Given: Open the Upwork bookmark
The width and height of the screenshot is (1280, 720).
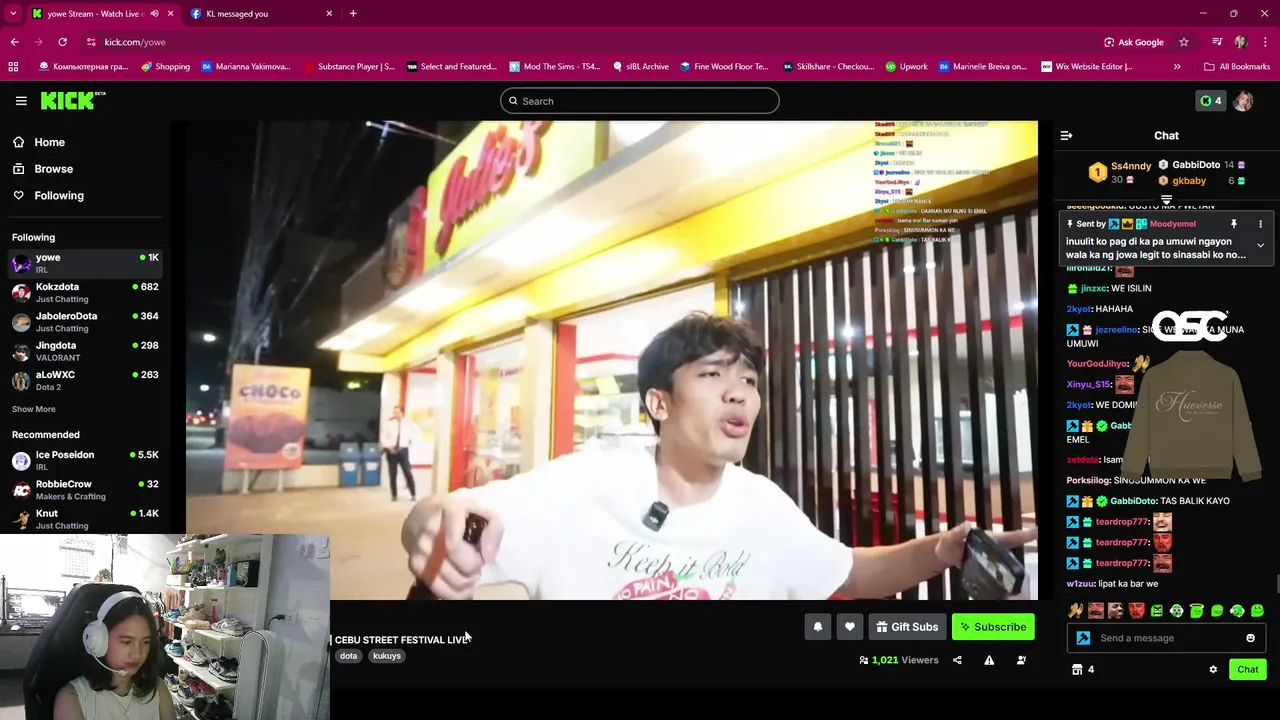Looking at the screenshot, I should pos(906,67).
